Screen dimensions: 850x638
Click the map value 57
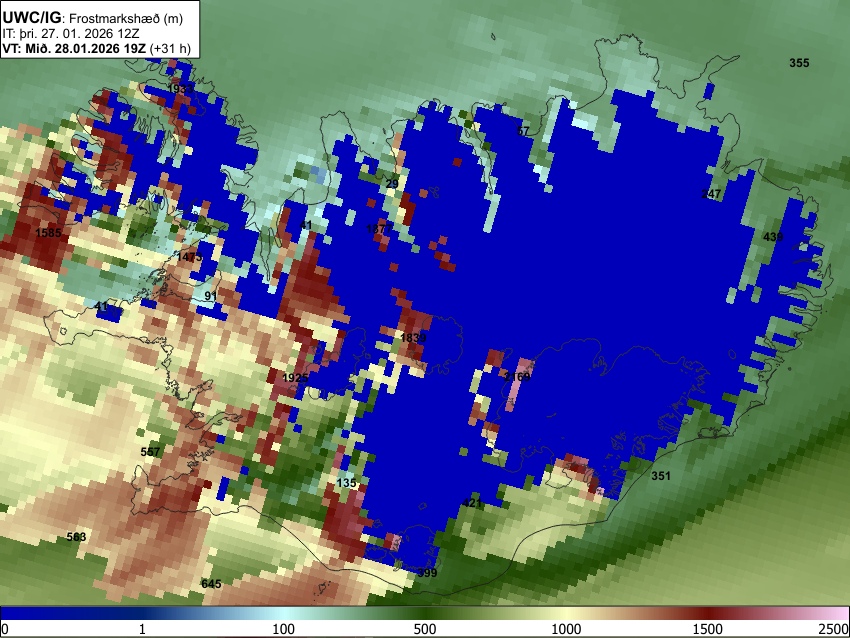523,131
